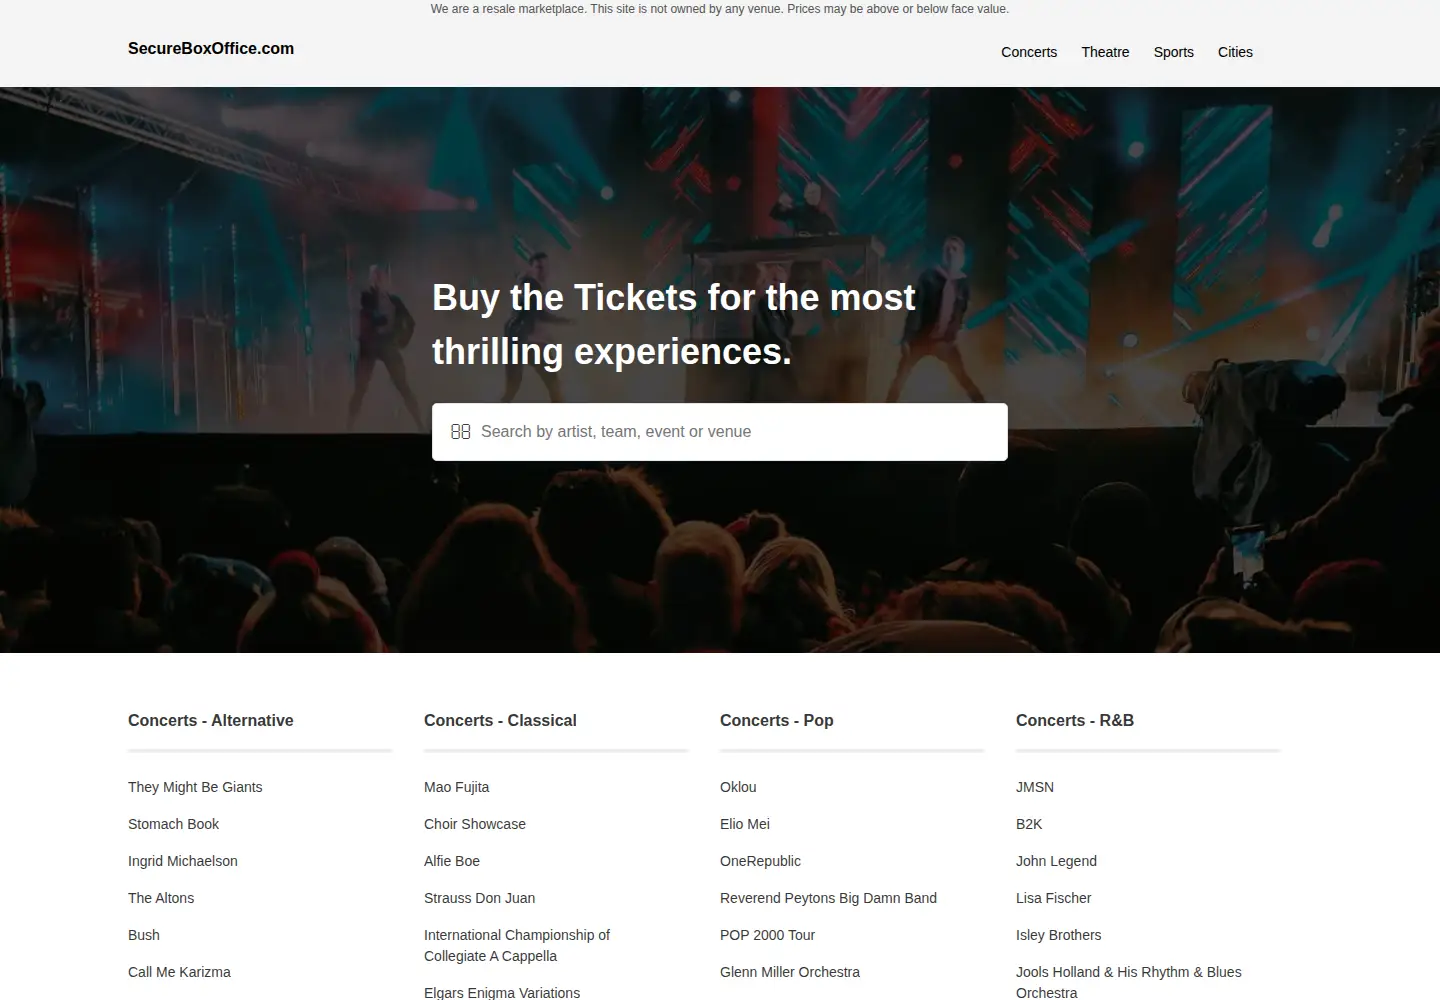Open International Championship of Collegiate A Cappella
The height and width of the screenshot is (1000, 1440).
(517, 945)
